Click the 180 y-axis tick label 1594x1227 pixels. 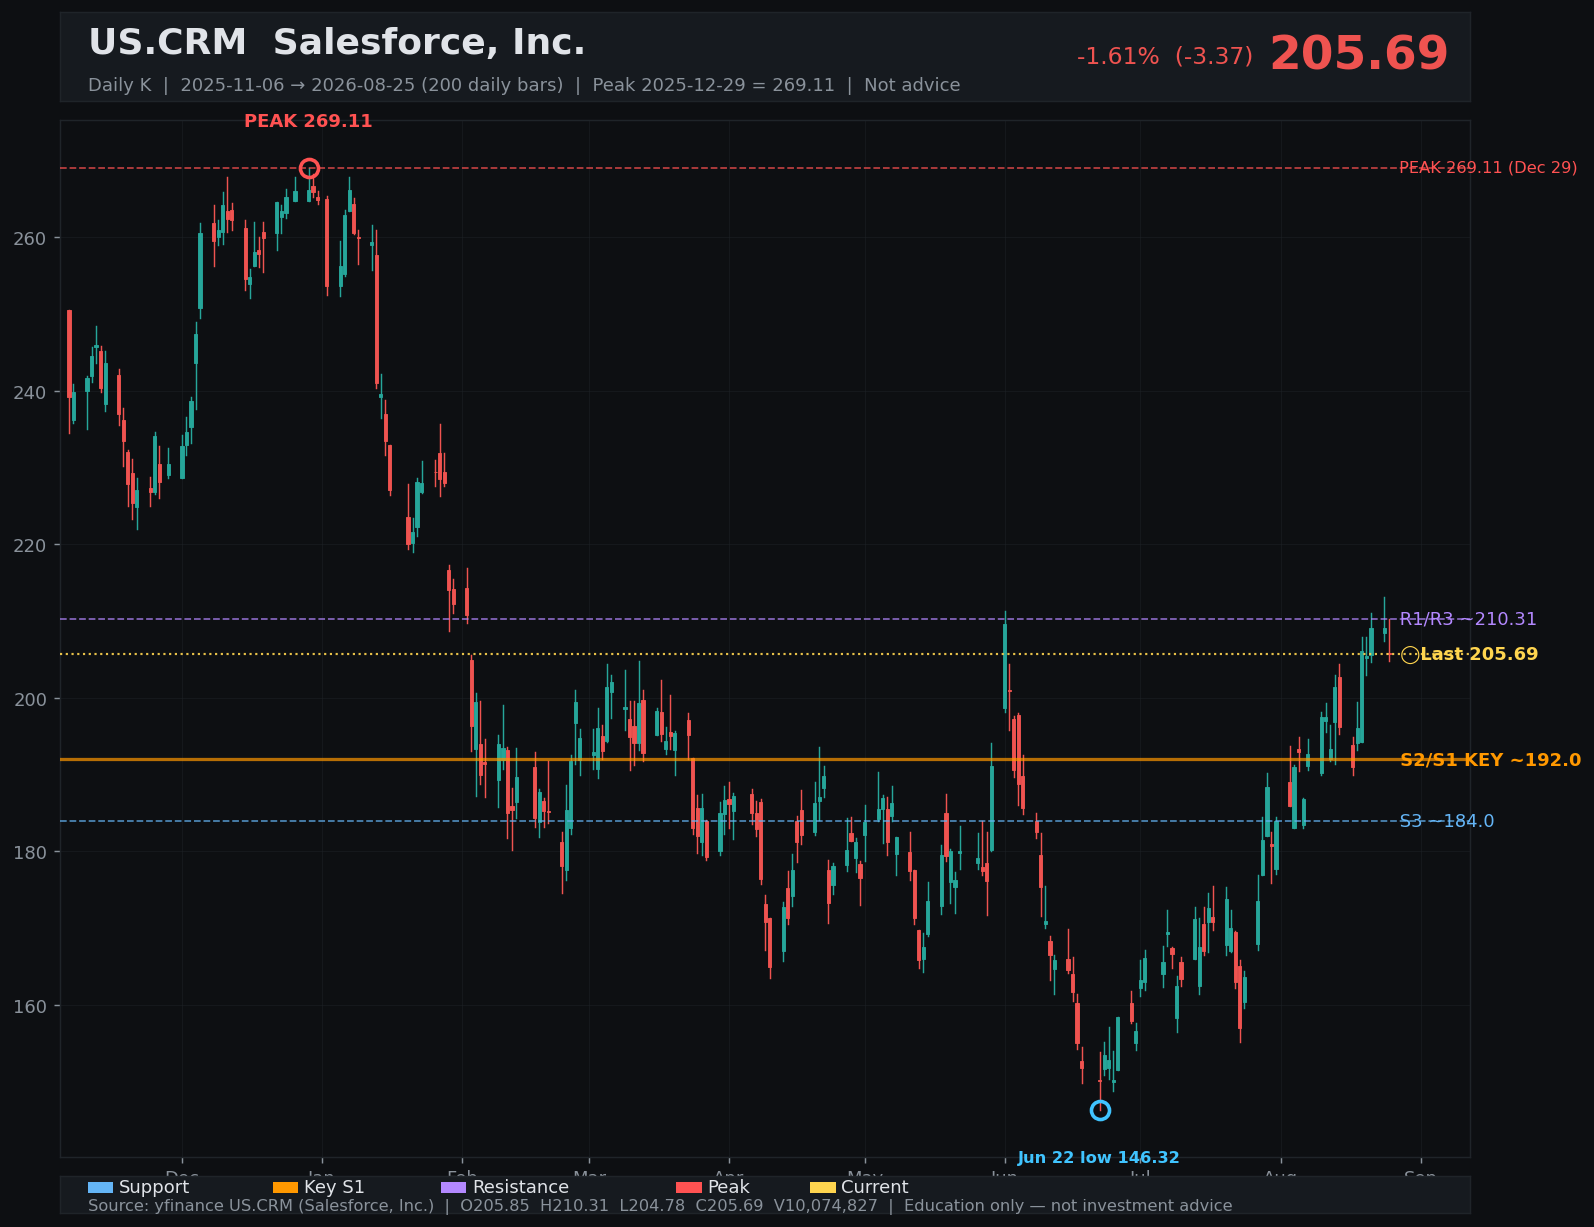pos(32,852)
